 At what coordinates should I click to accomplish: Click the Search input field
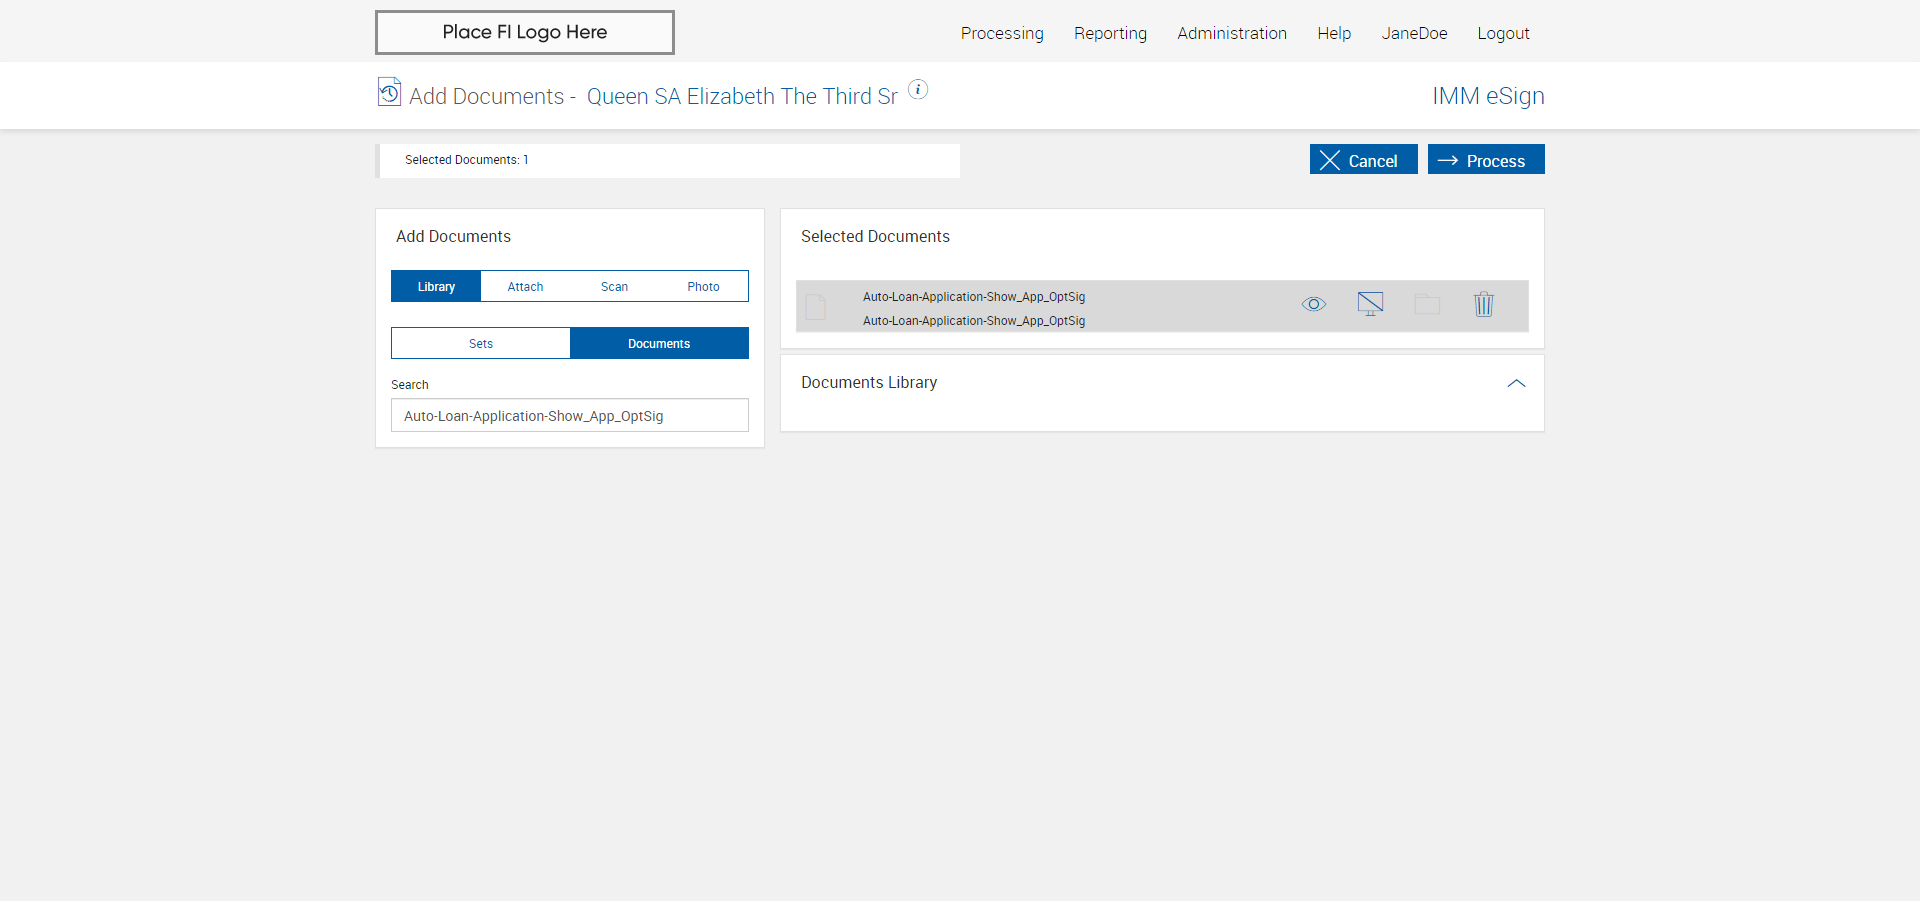pyautogui.click(x=570, y=416)
